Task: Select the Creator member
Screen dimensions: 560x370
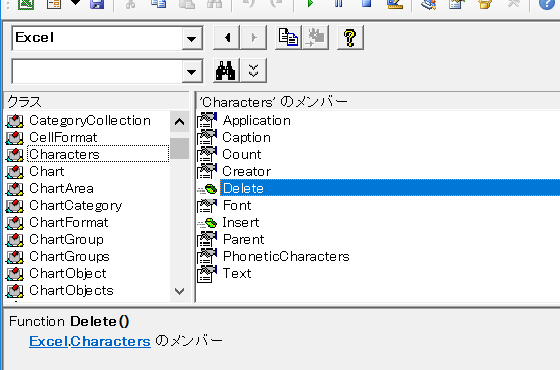Action: [246, 171]
